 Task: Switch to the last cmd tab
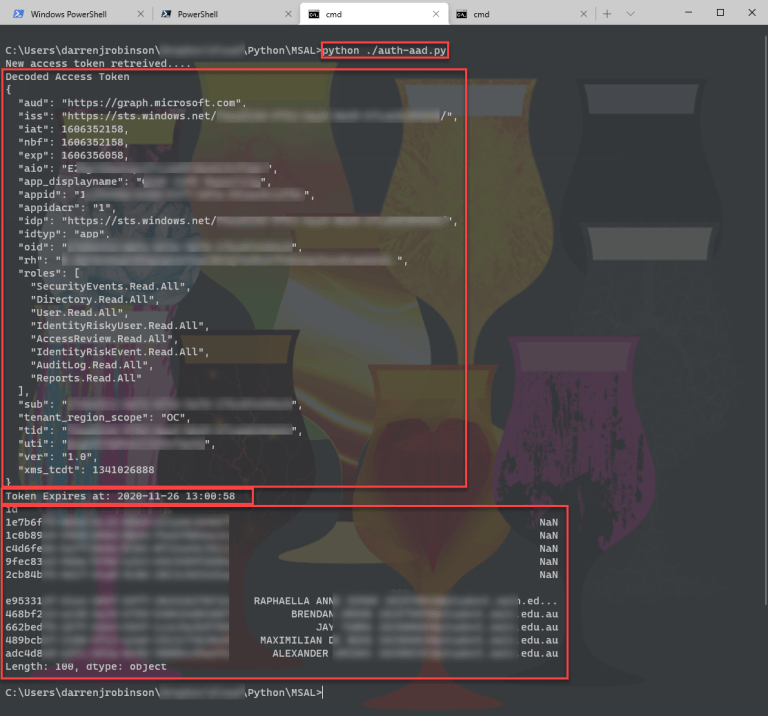click(522, 14)
